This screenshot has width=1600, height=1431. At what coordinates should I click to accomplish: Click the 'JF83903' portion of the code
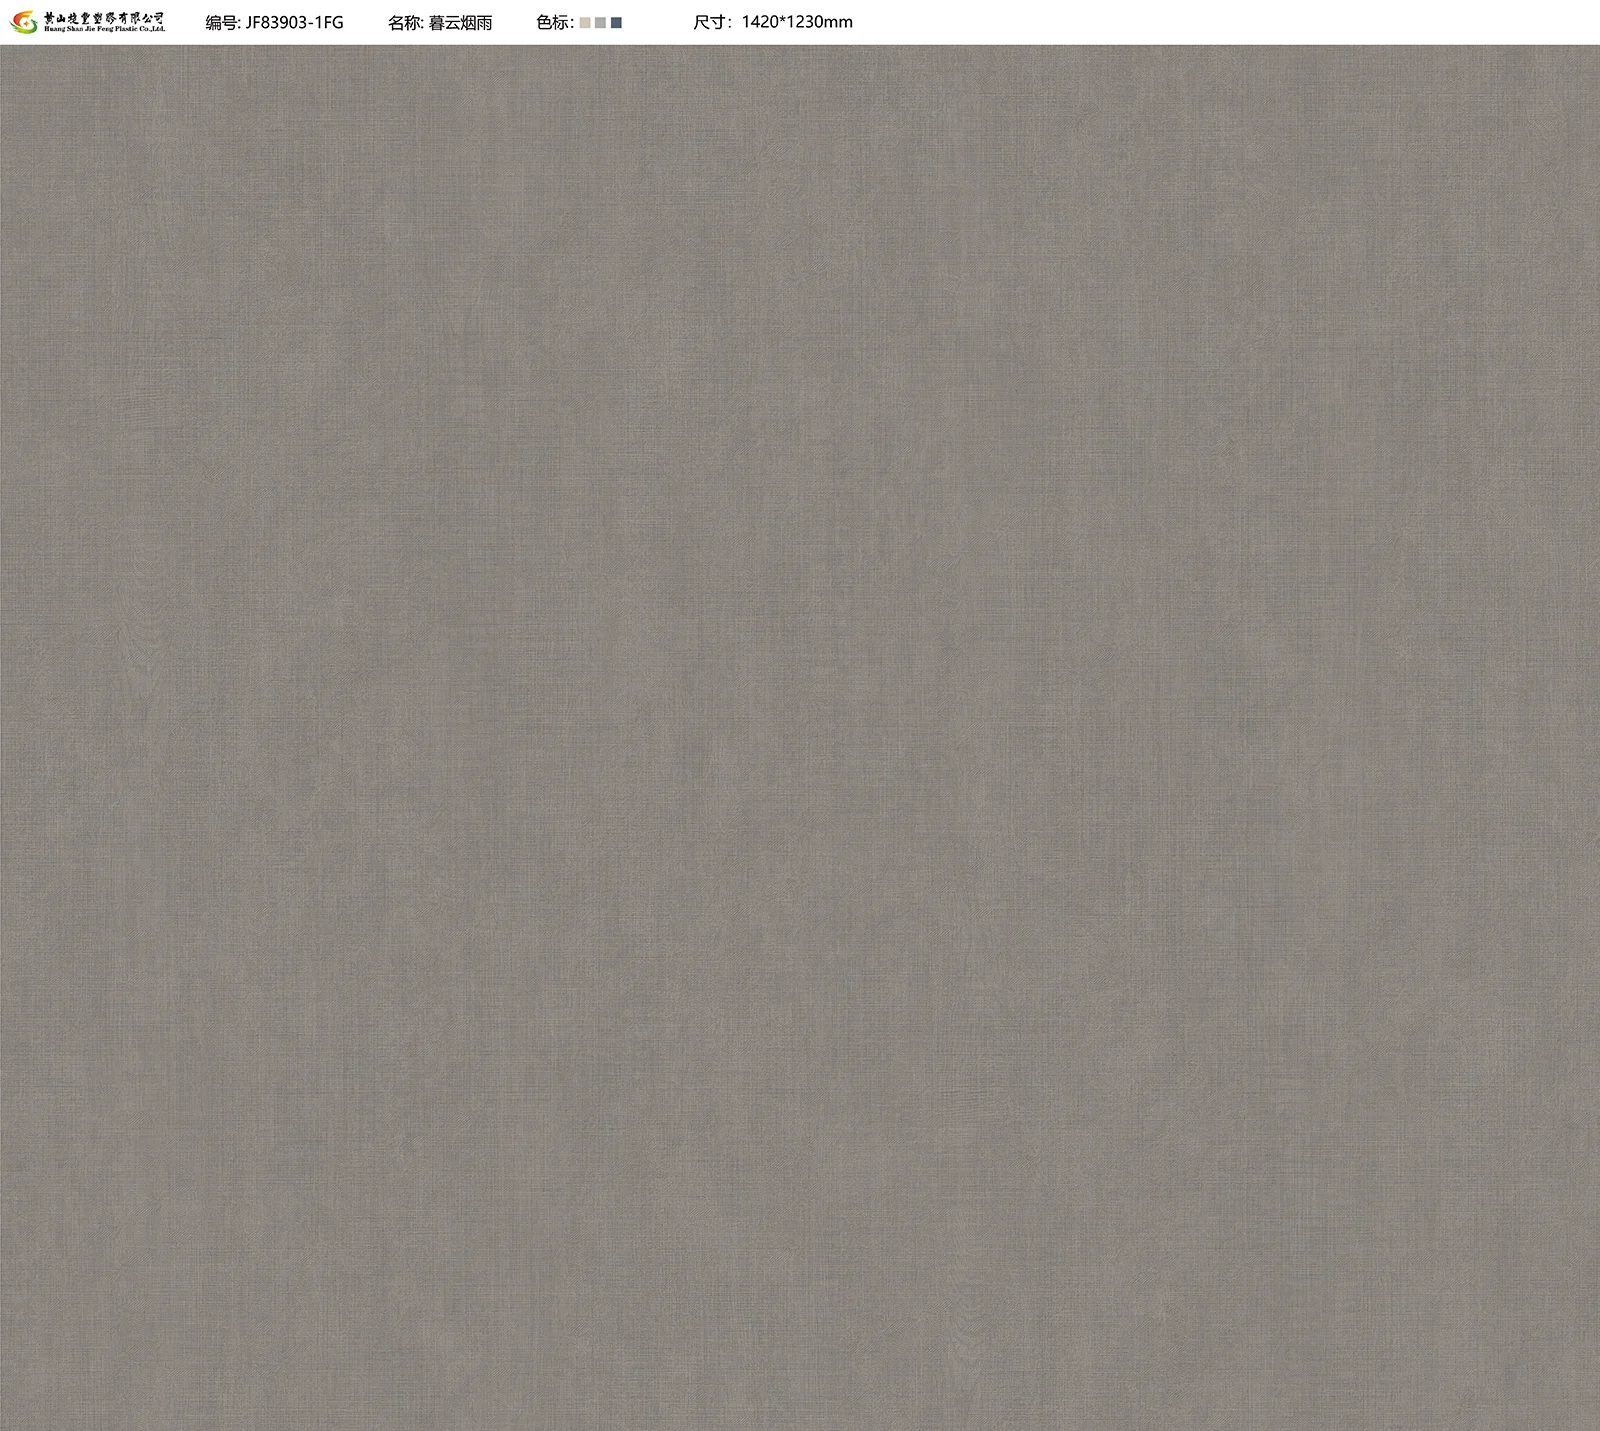pyautogui.click(x=277, y=22)
